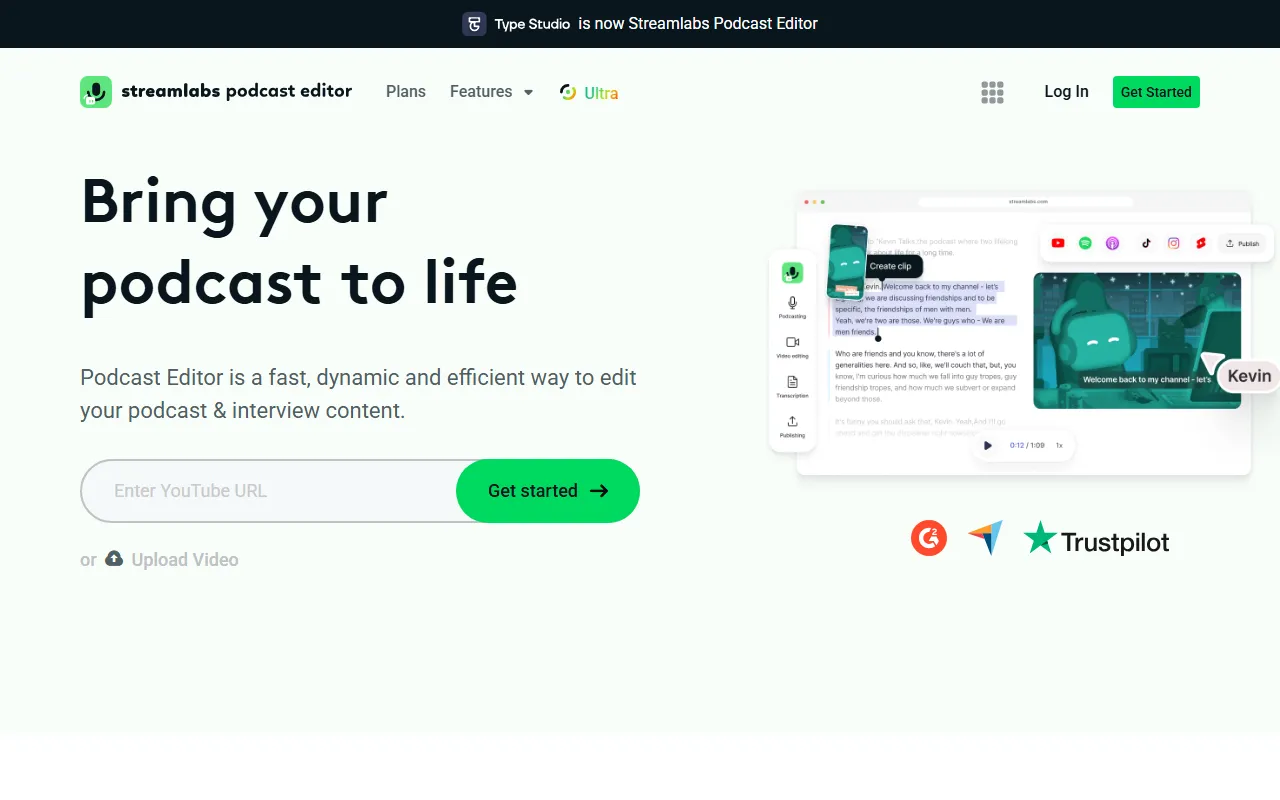Click the Spotify icon in preview image
The image size is (1280, 800).
click(x=1085, y=243)
